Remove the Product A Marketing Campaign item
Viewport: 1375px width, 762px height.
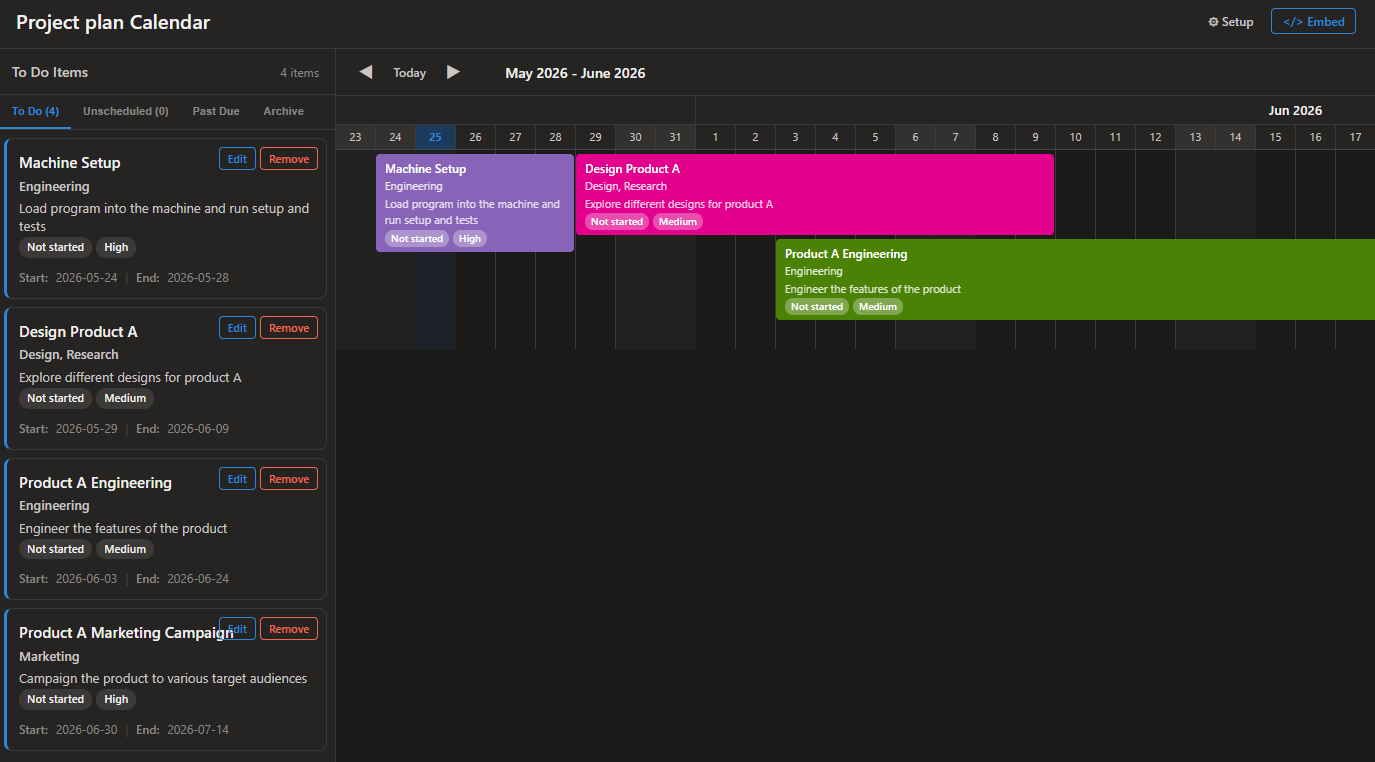click(289, 629)
